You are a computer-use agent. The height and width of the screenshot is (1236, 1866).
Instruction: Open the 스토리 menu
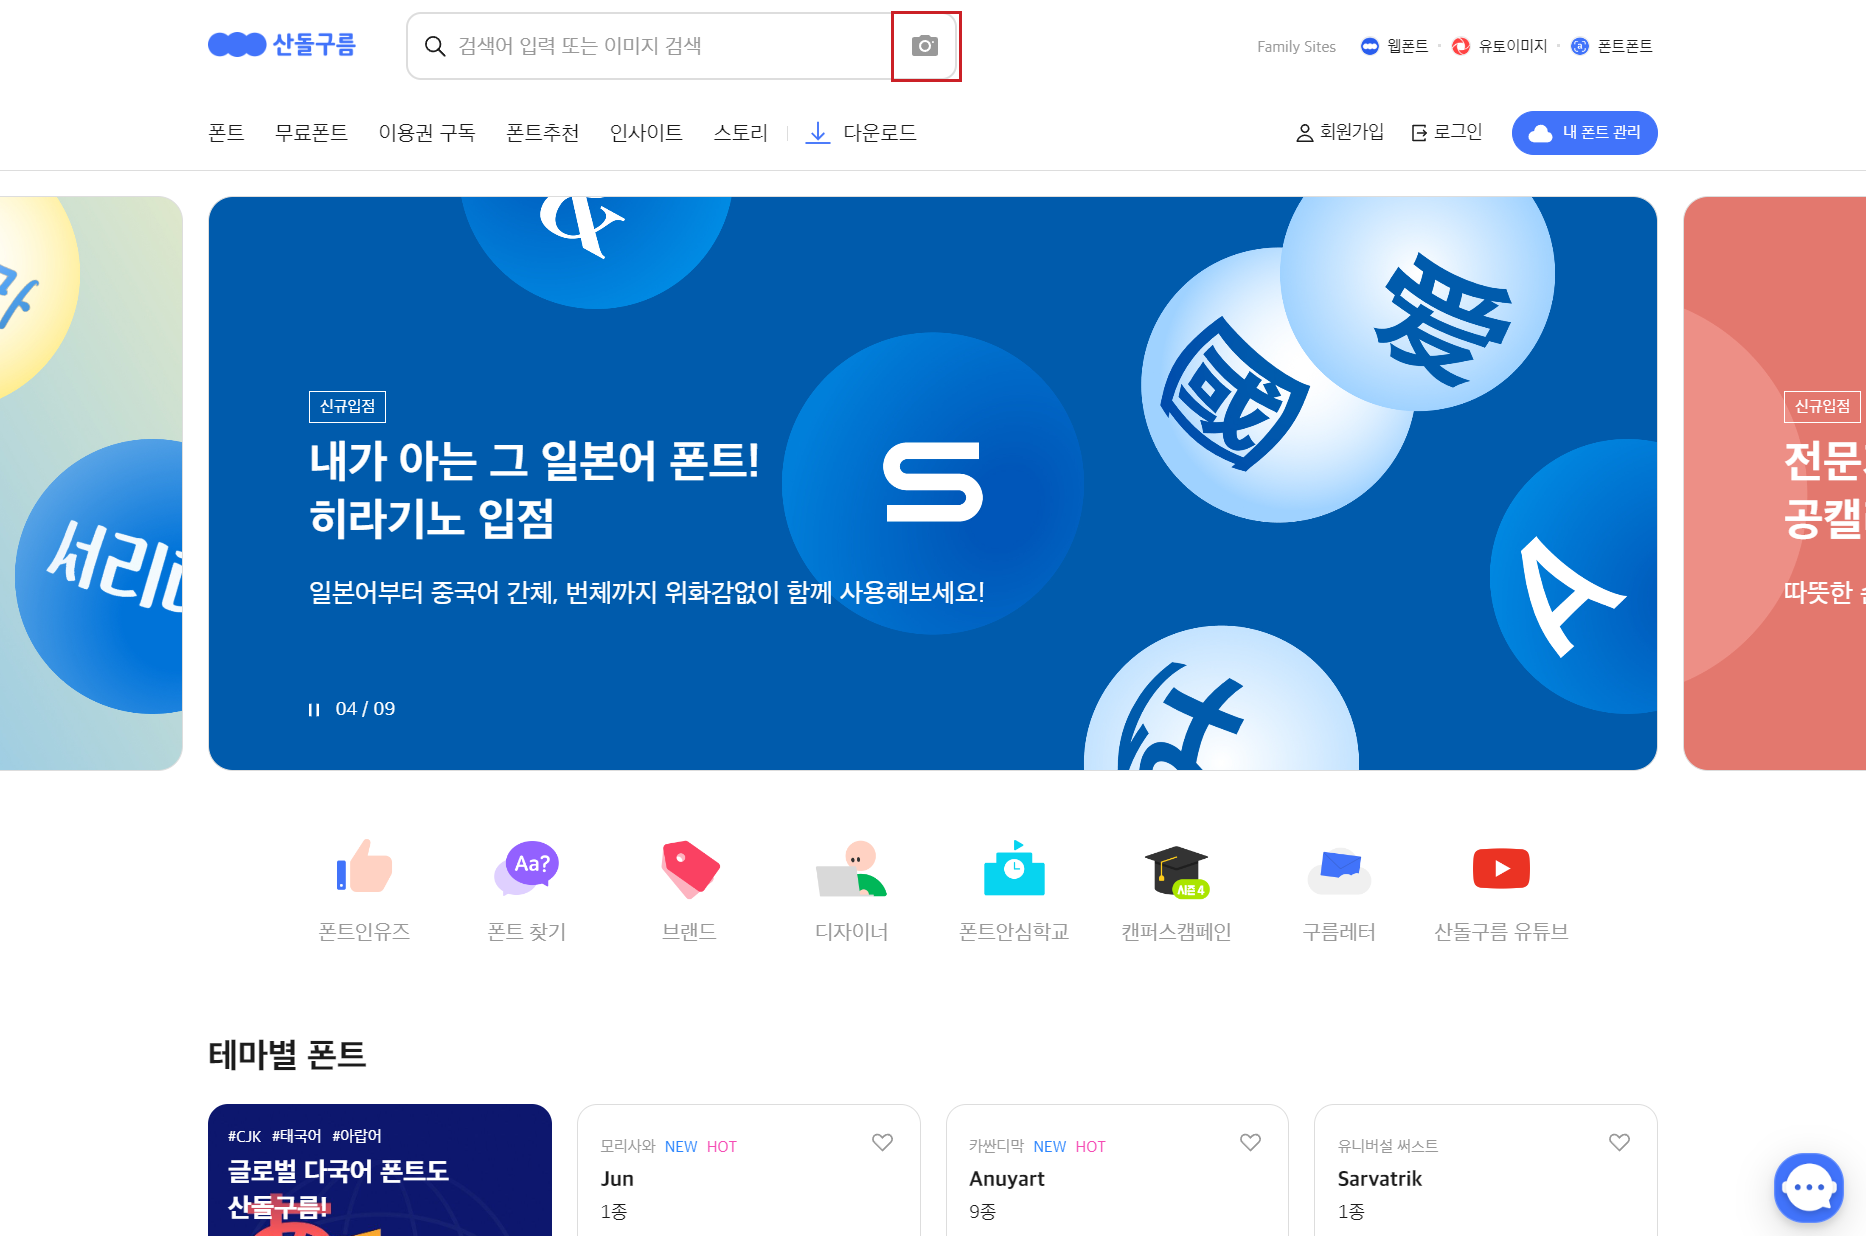point(740,132)
